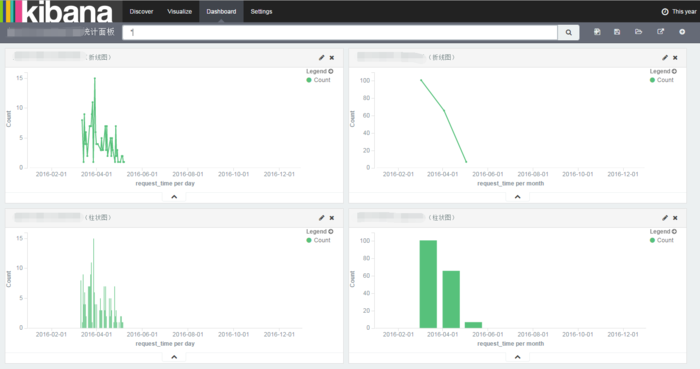Screen dimensions: 700x369
Task: Toggle Legend on top-right line chart
Action: coord(663,71)
